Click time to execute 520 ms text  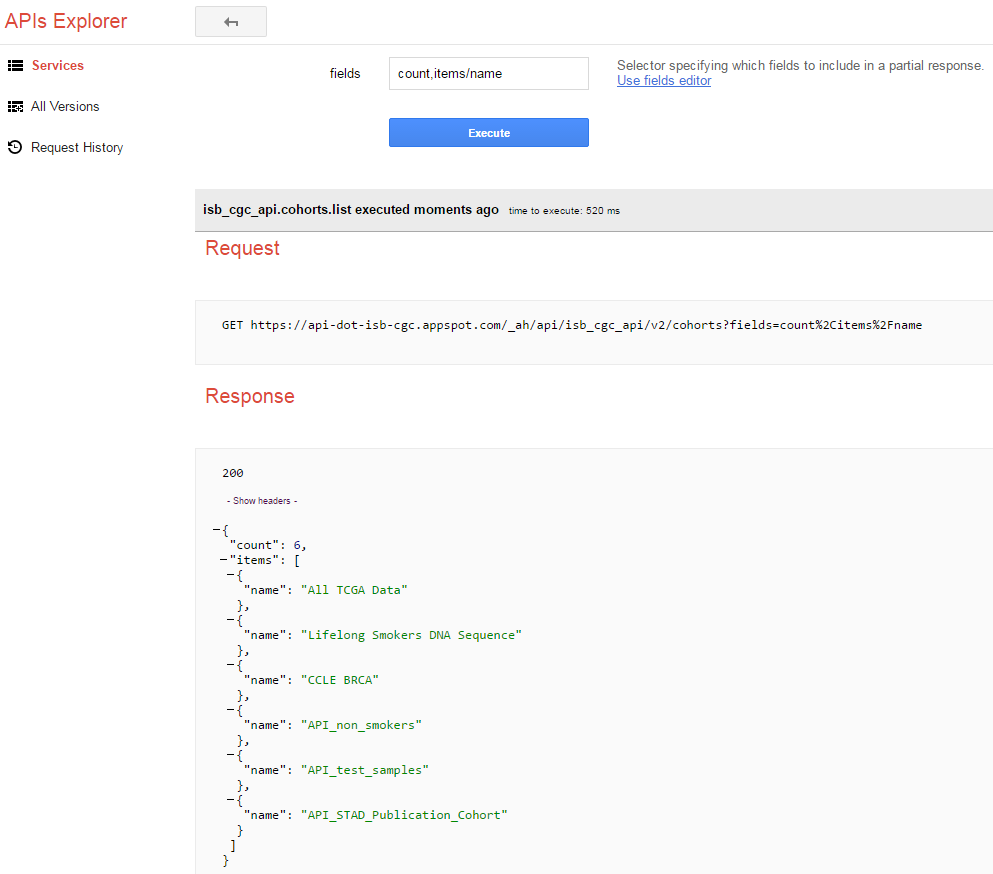(564, 211)
